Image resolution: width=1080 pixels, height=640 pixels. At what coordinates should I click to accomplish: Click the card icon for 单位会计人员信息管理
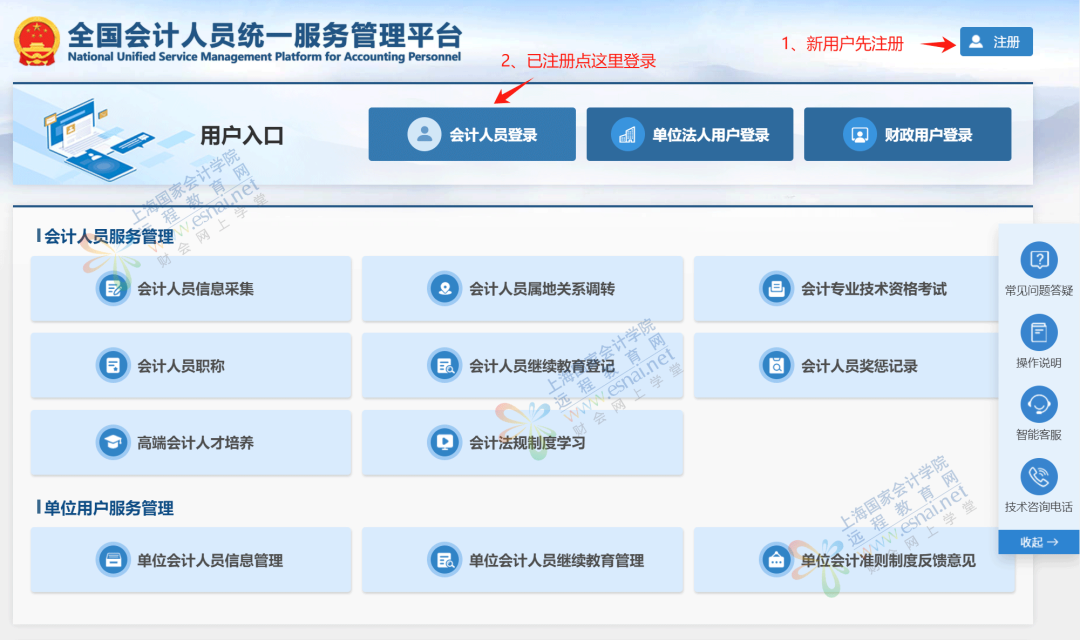[113, 560]
